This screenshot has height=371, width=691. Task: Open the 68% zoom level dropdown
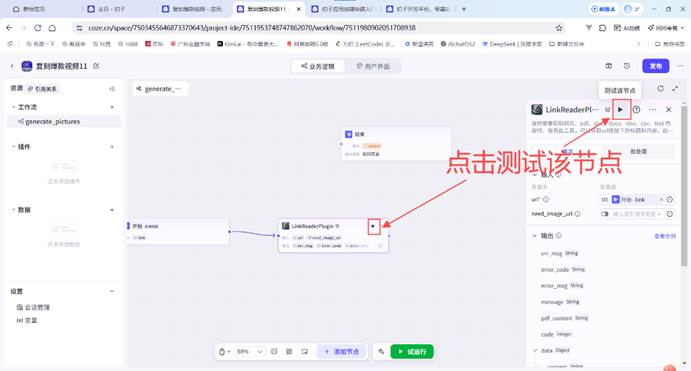pyautogui.click(x=250, y=351)
